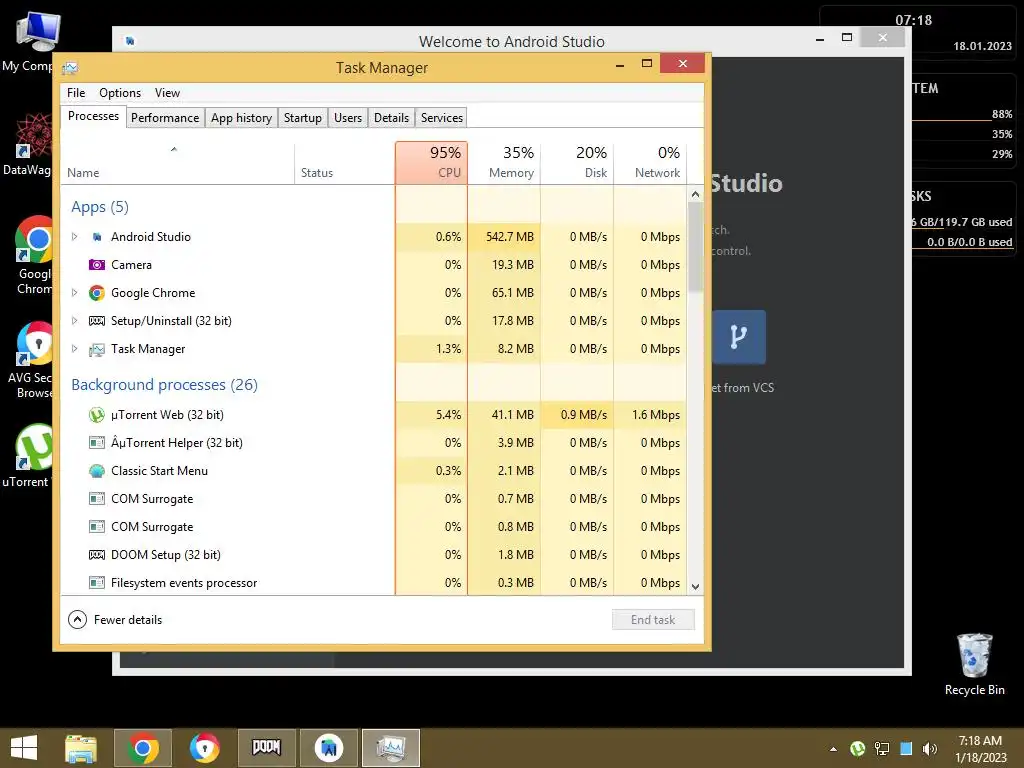Click process list scrollbar up arrow
The width and height of the screenshot is (1024, 768).
tap(695, 194)
